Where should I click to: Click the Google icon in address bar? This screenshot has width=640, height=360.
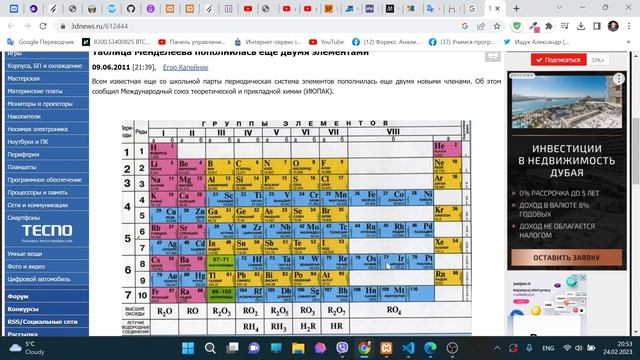(x=465, y=26)
